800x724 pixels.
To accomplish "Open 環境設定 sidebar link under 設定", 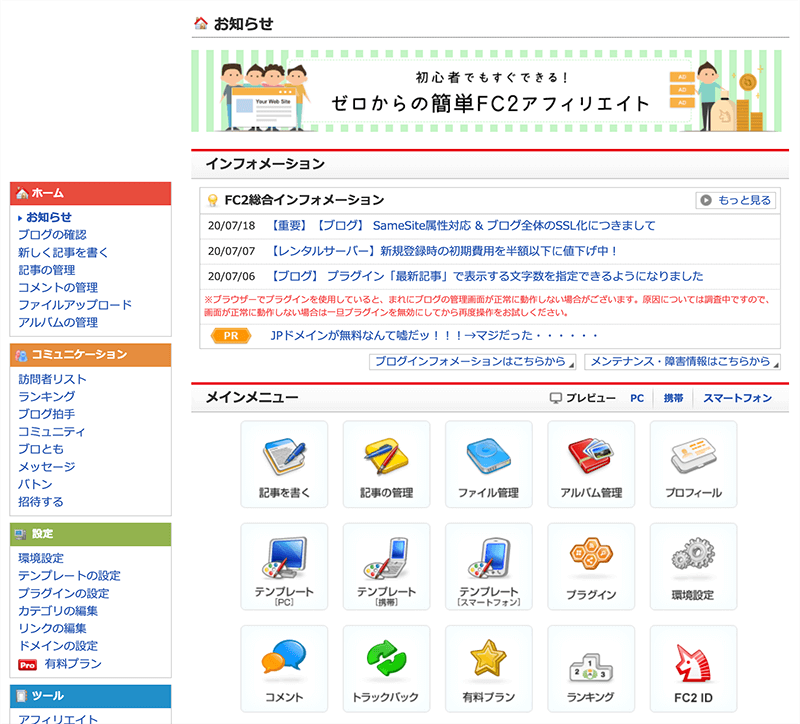I will coord(41,558).
